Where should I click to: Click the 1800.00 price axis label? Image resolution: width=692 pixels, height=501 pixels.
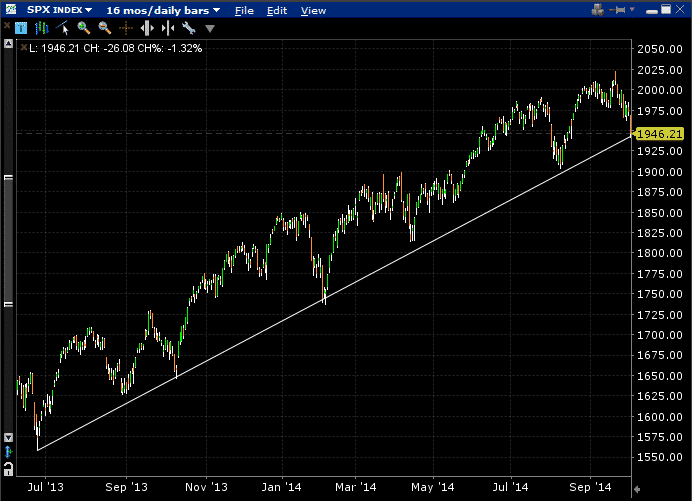pos(660,253)
